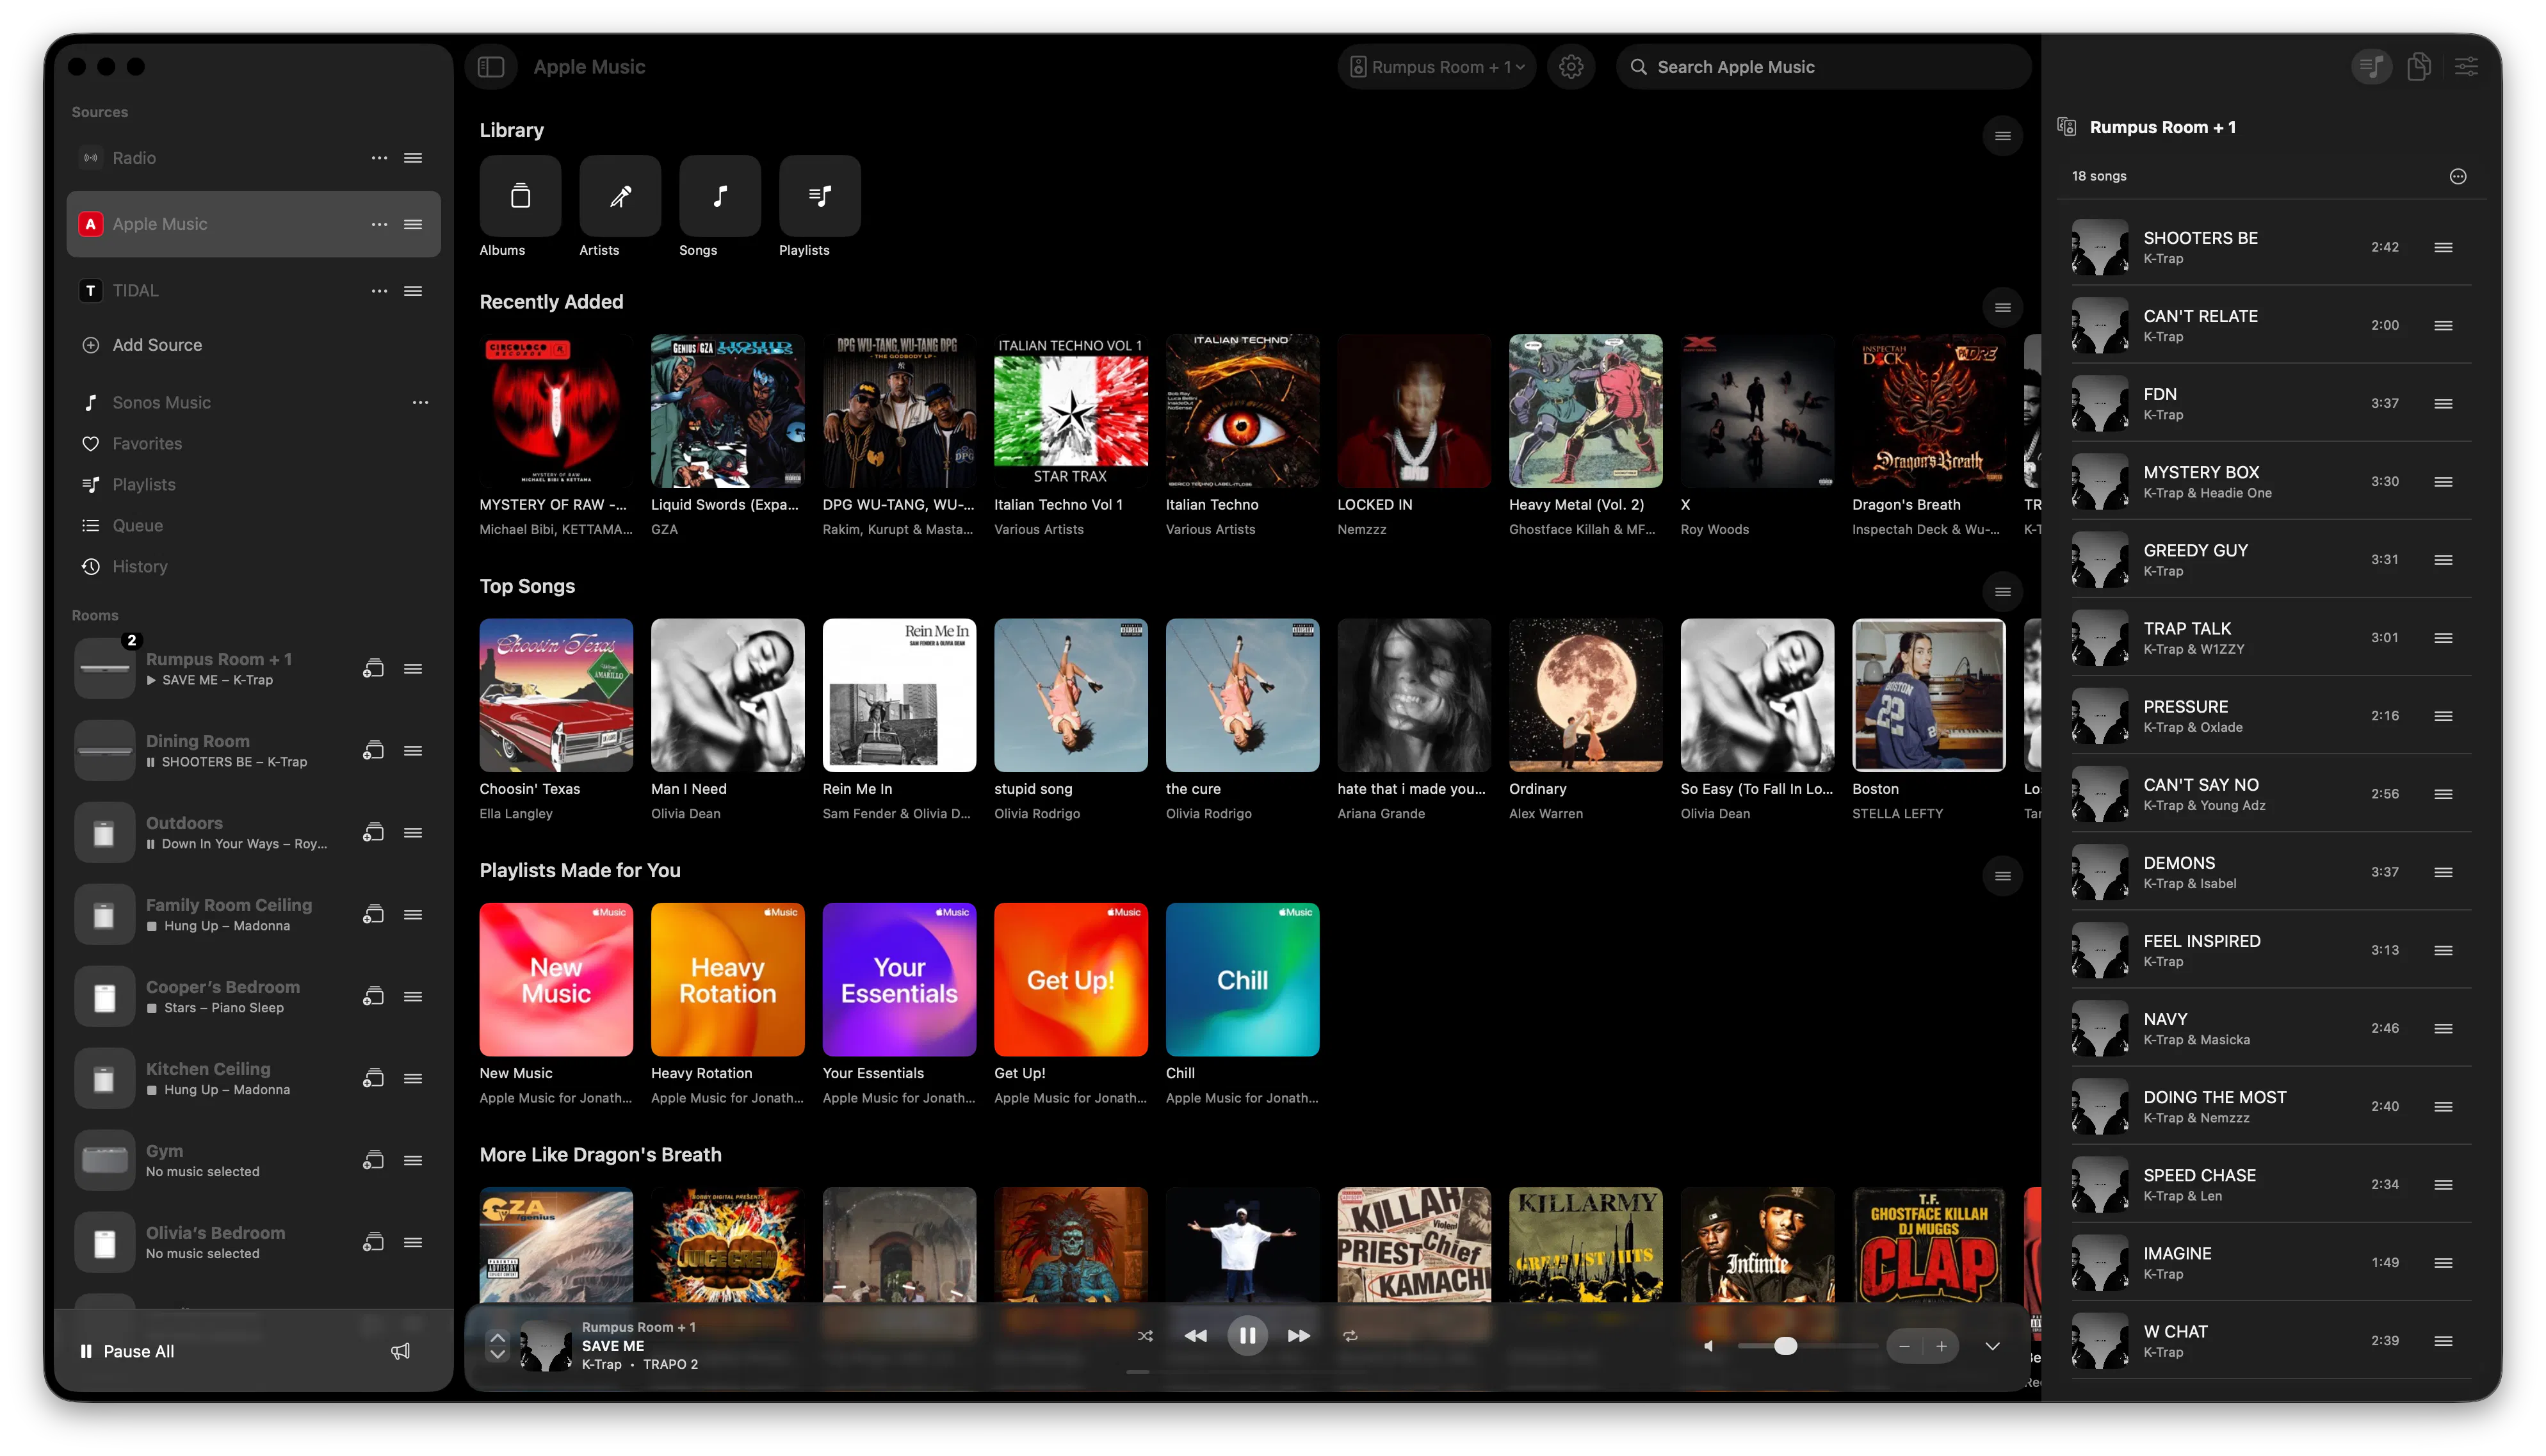Open Favorites in the sidebar

[147, 443]
